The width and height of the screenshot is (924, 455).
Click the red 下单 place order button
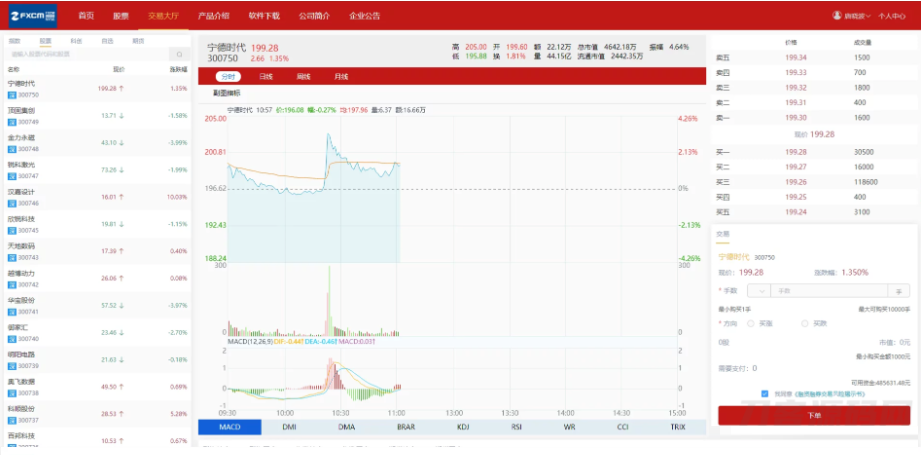[814, 416]
